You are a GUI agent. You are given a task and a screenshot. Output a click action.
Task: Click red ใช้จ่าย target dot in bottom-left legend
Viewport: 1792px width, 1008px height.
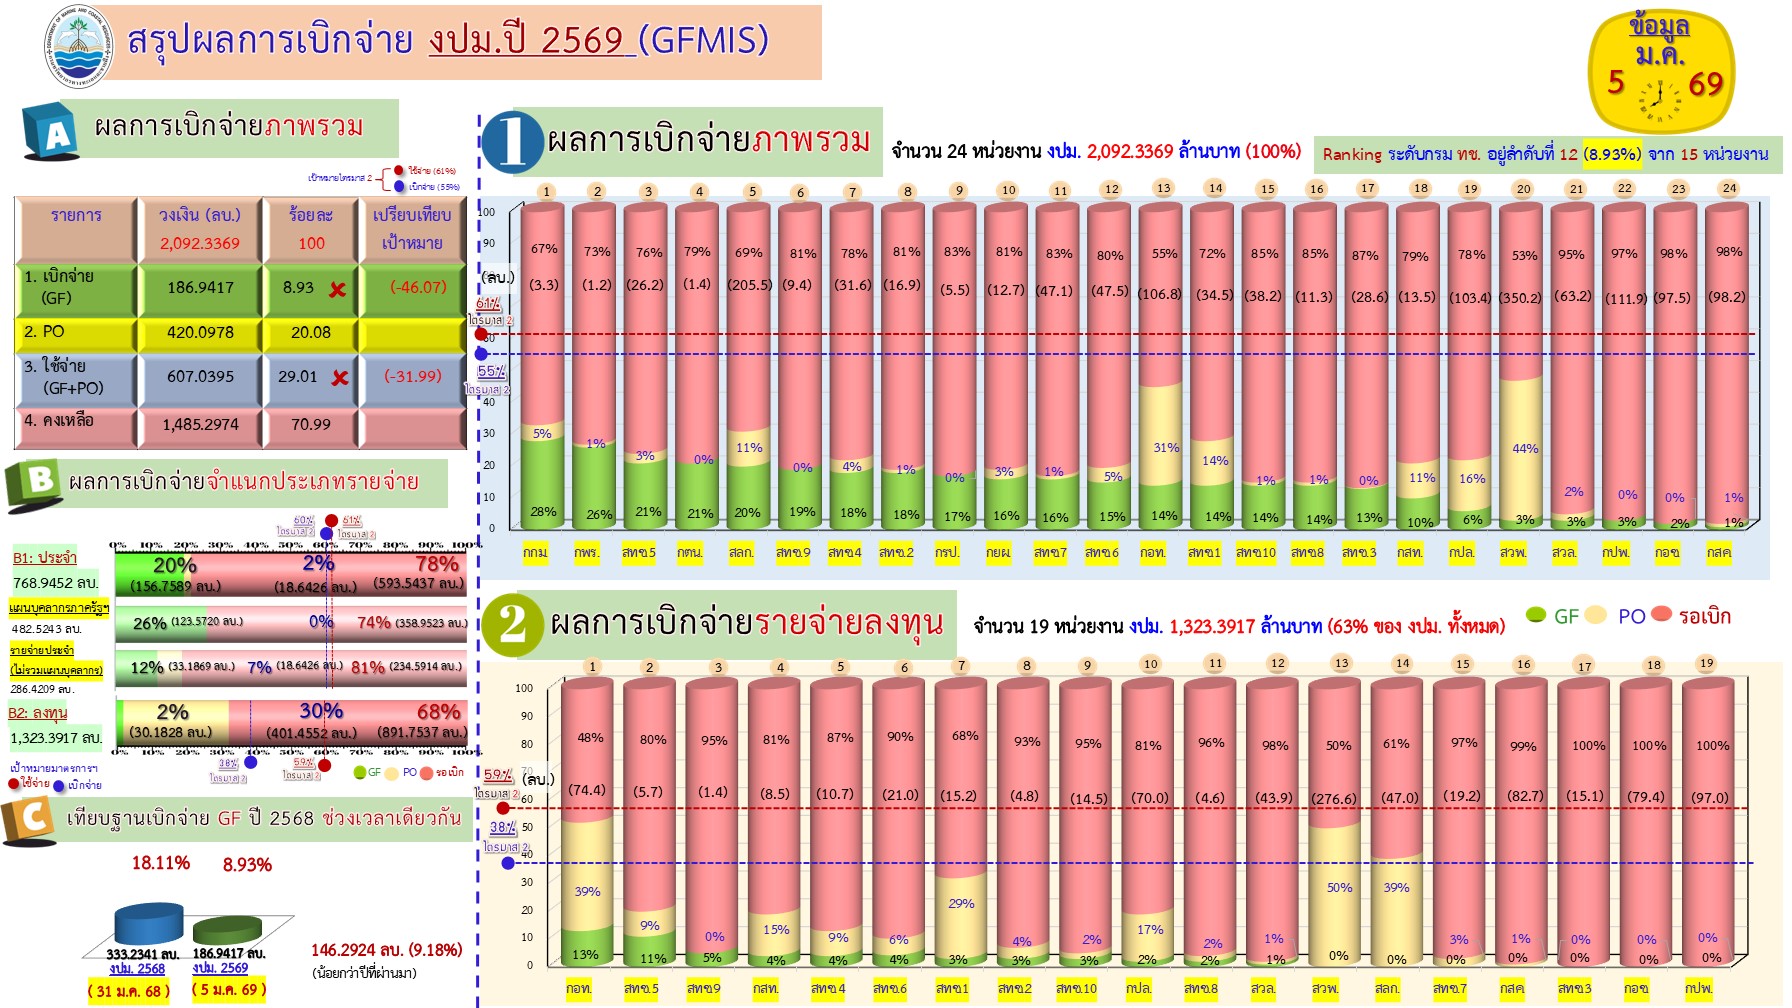pos(14,784)
